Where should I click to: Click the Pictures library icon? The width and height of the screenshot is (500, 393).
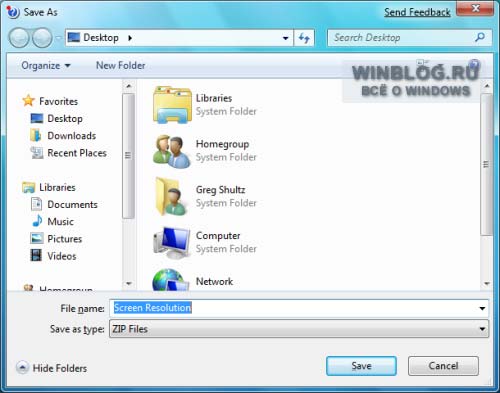36,238
